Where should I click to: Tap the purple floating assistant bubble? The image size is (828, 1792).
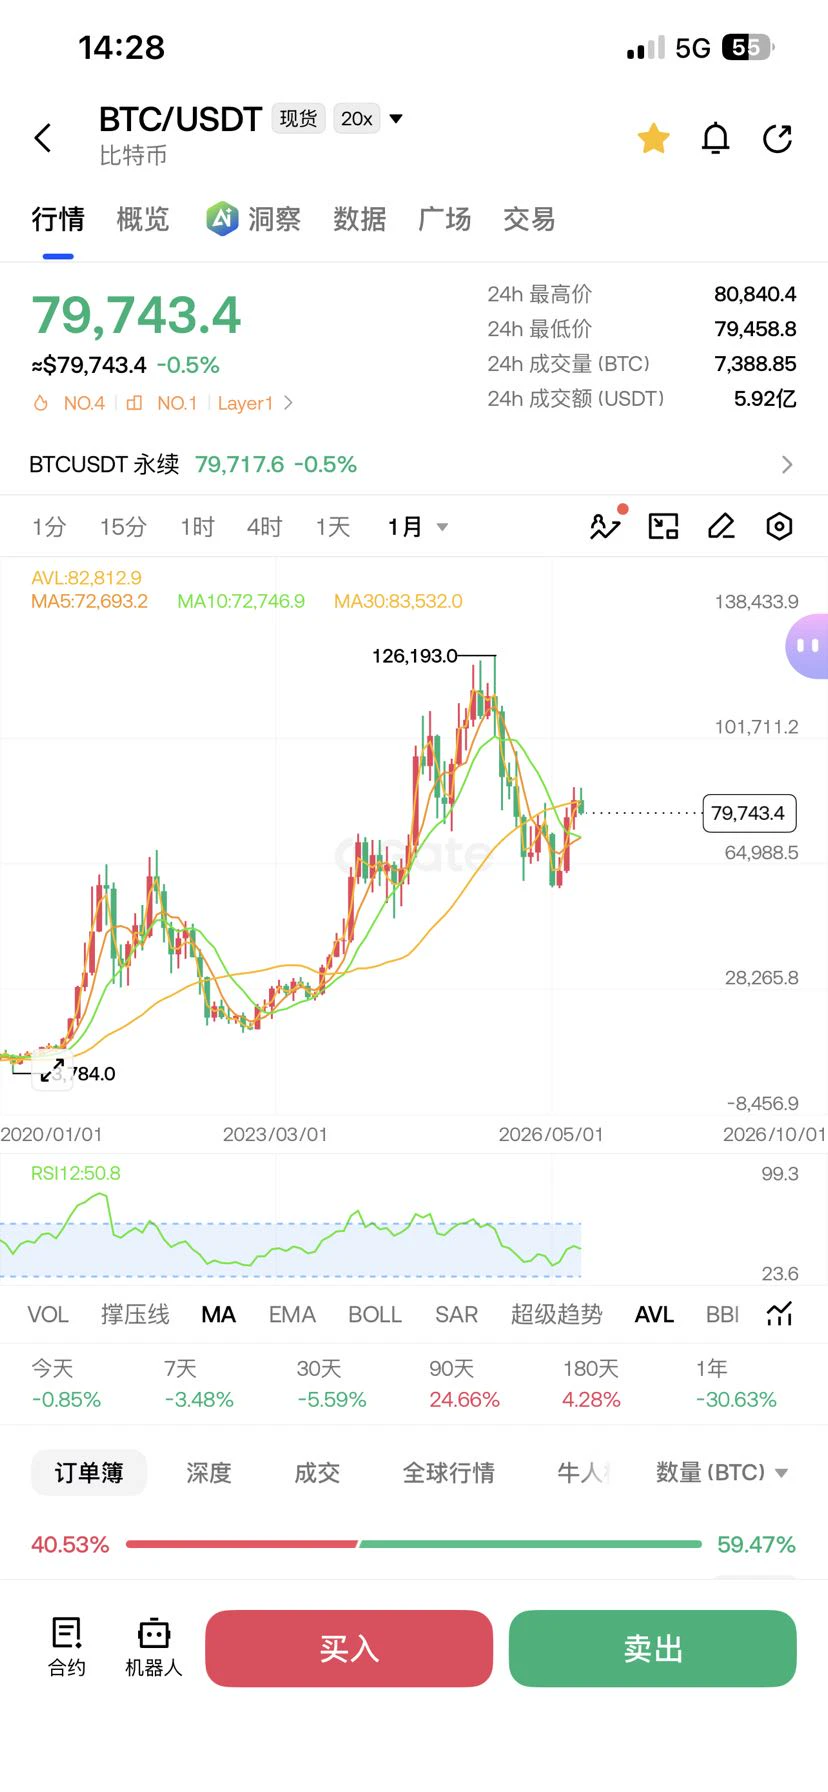click(x=807, y=647)
